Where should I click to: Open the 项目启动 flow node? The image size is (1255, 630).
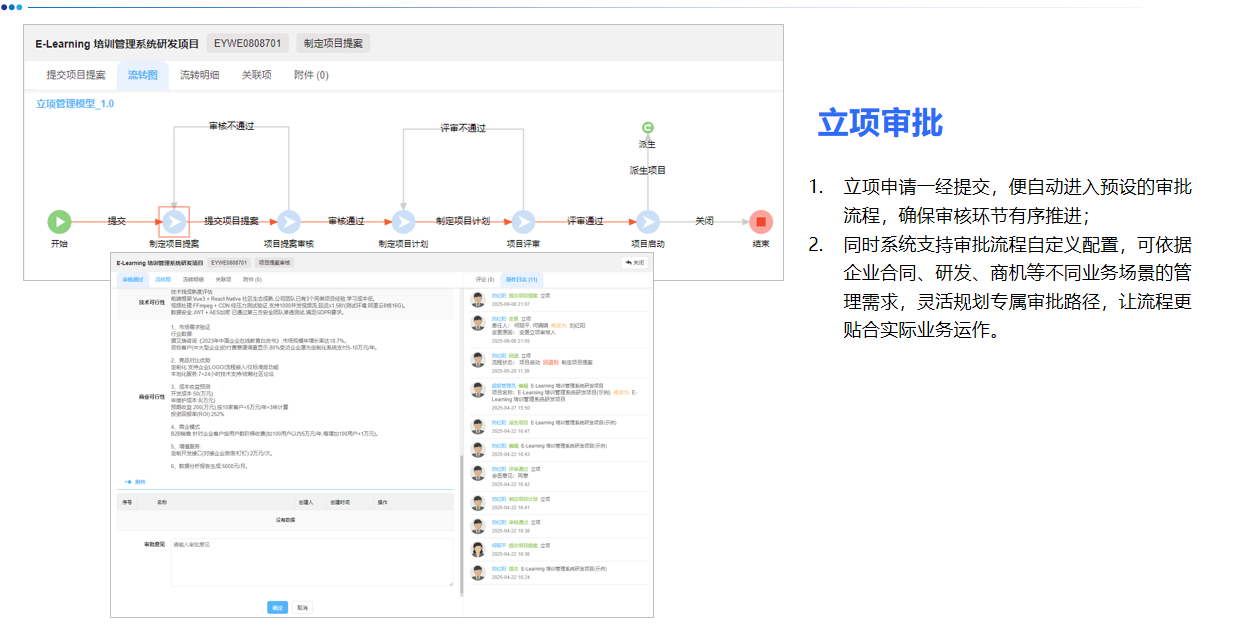648,221
